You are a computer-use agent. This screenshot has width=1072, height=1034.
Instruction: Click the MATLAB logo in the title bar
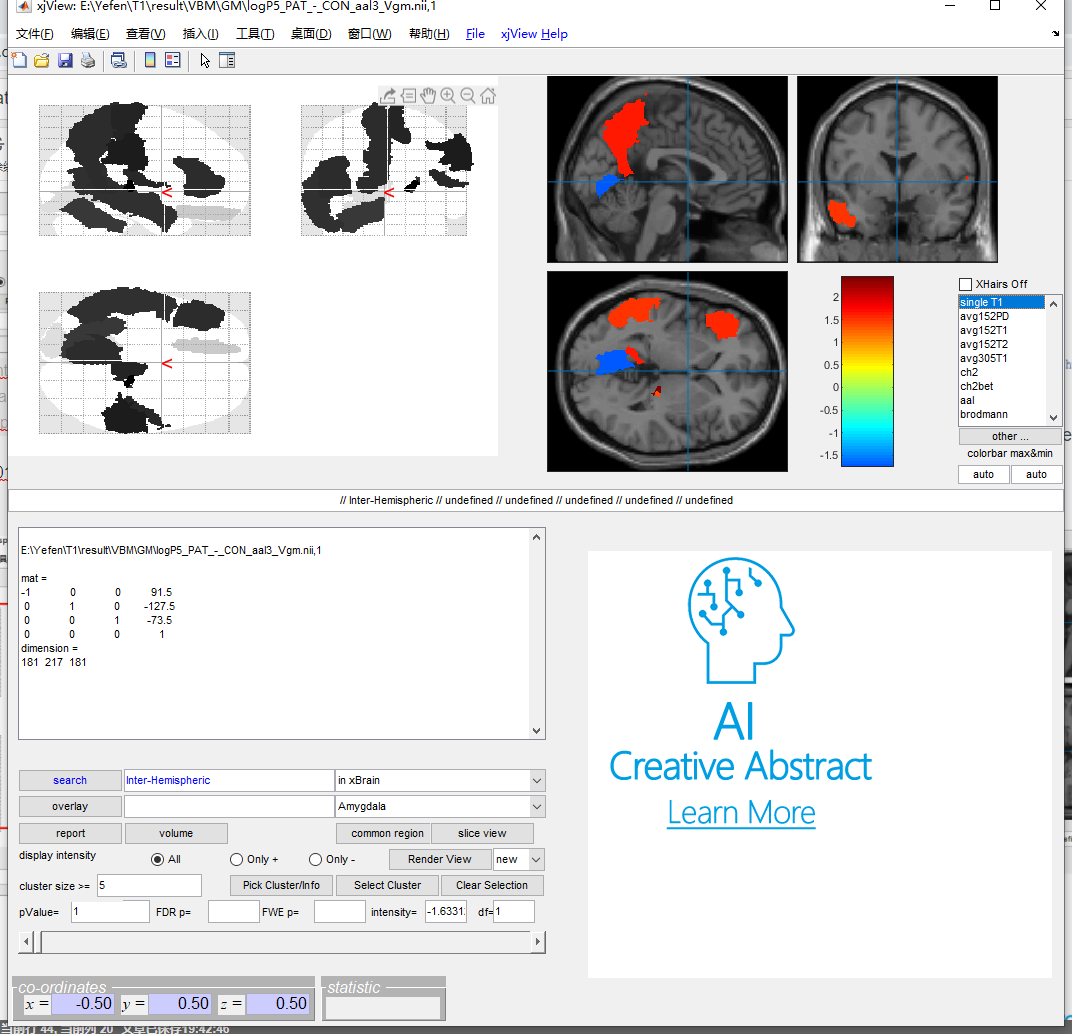tap(24, 6)
